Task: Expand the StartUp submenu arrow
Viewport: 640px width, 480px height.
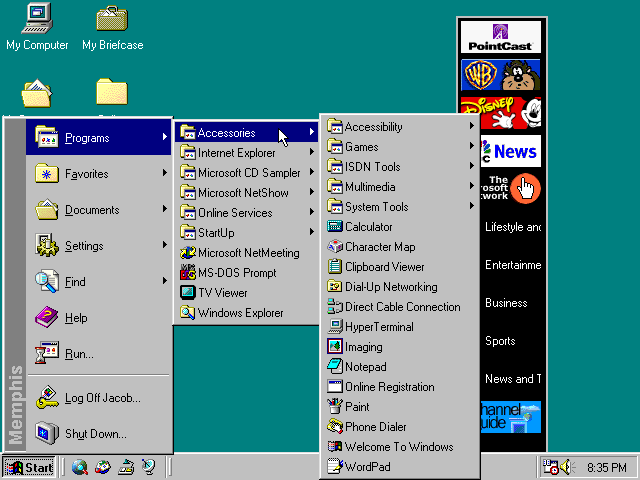Action: [x=312, y=232]
